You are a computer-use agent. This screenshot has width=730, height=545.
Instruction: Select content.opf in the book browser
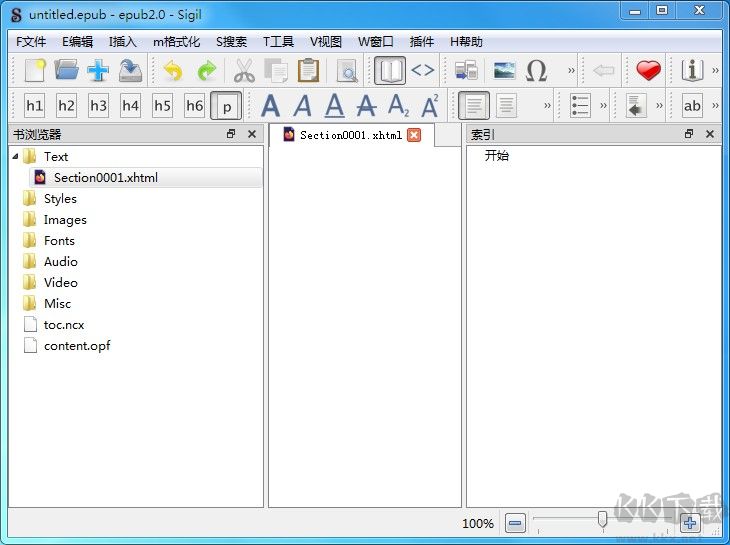[x=77, y=346]
